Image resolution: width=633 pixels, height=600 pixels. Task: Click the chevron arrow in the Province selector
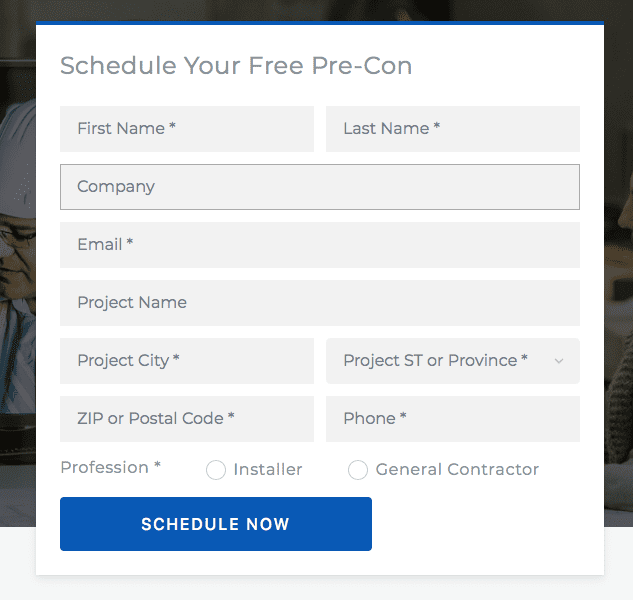[558, 361]
